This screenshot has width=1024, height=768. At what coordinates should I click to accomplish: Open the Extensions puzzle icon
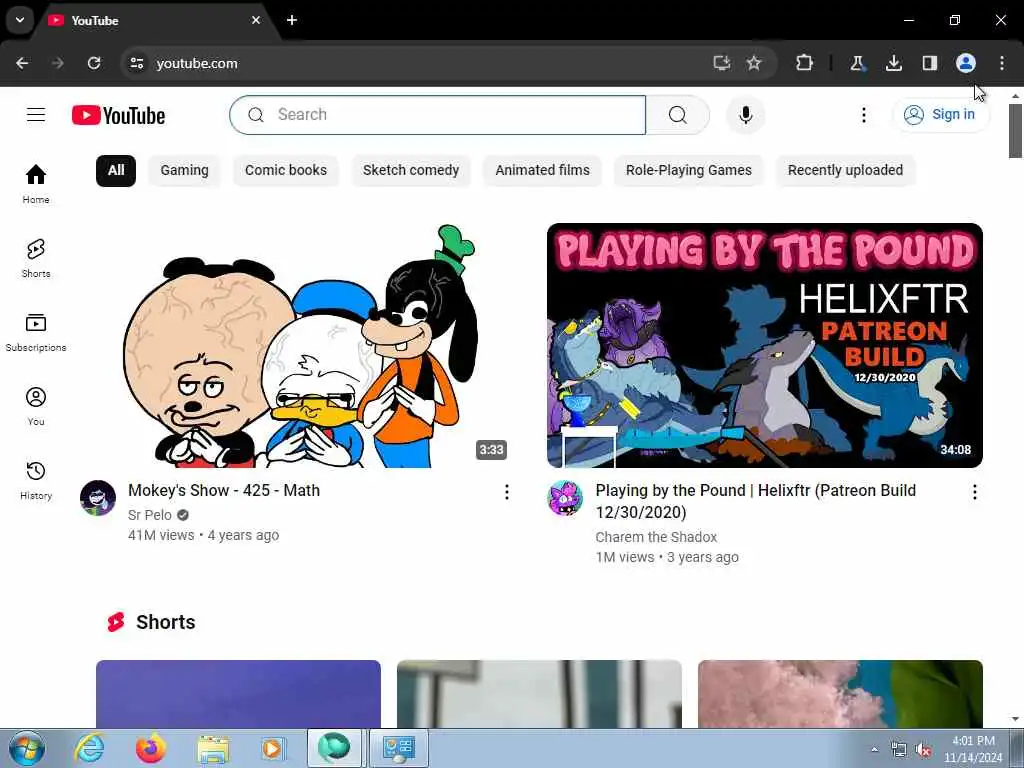(x=805, y=63)
